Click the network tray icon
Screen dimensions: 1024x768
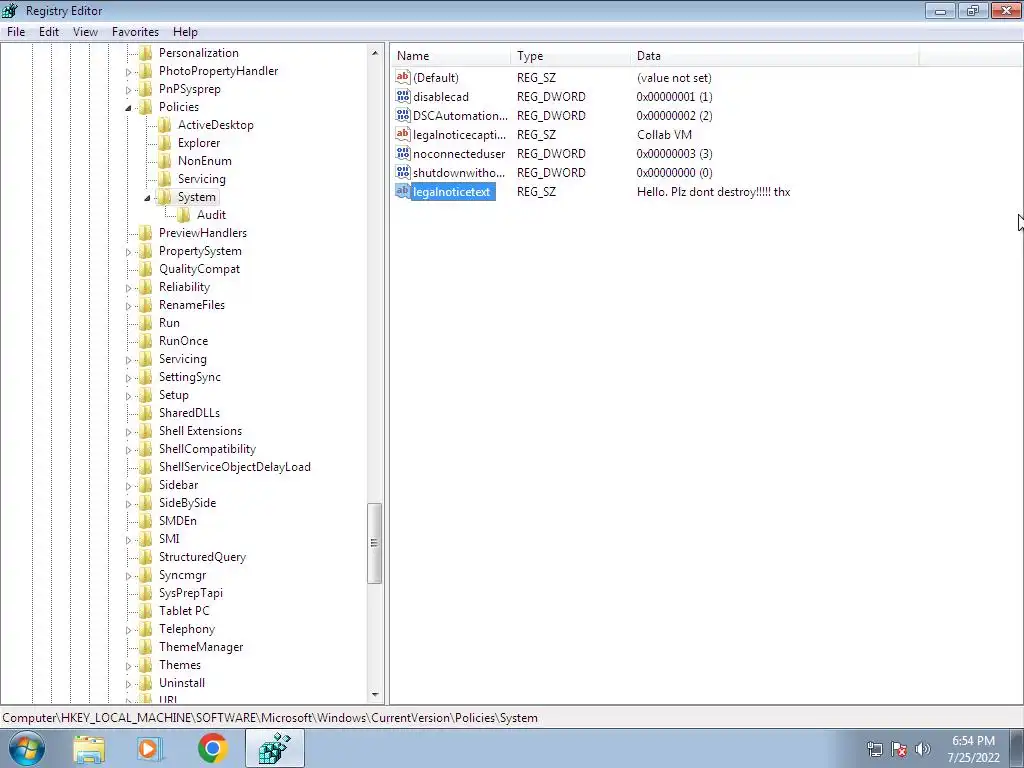pyautogui.click(x=874, y=749)
